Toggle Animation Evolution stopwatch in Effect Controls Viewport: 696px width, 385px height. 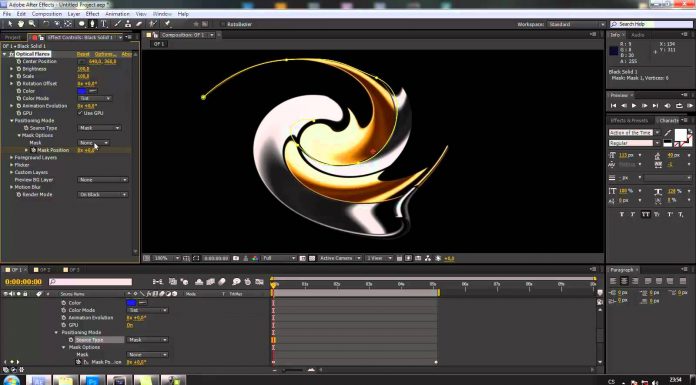[x=19, y=106]
